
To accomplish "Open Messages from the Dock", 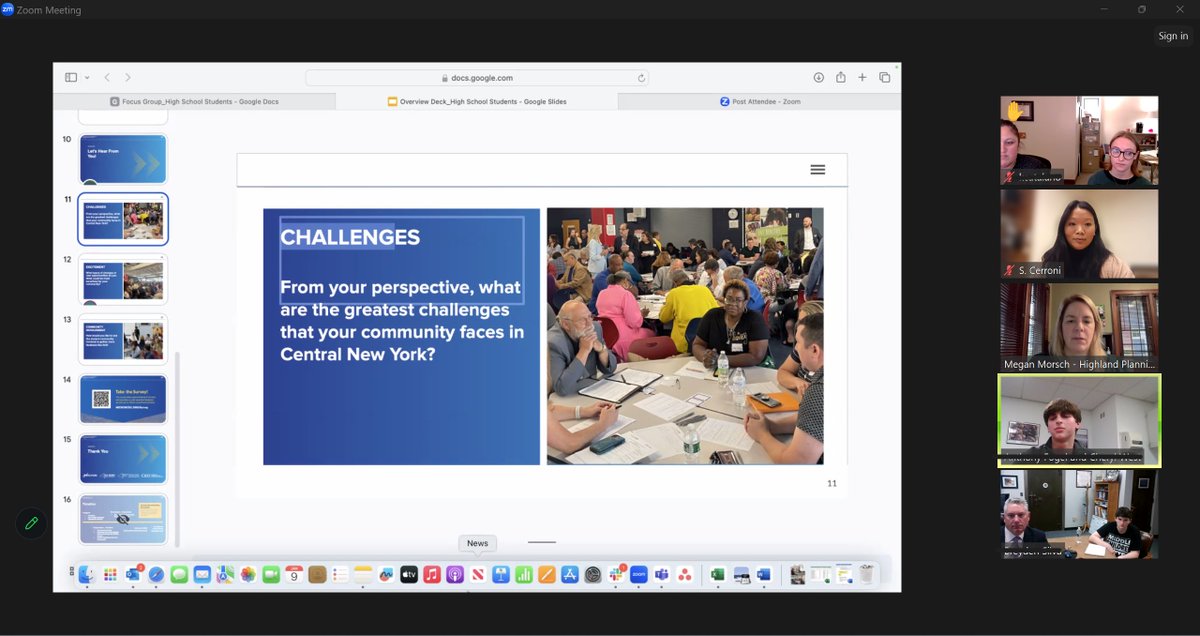I will [179, 574].
